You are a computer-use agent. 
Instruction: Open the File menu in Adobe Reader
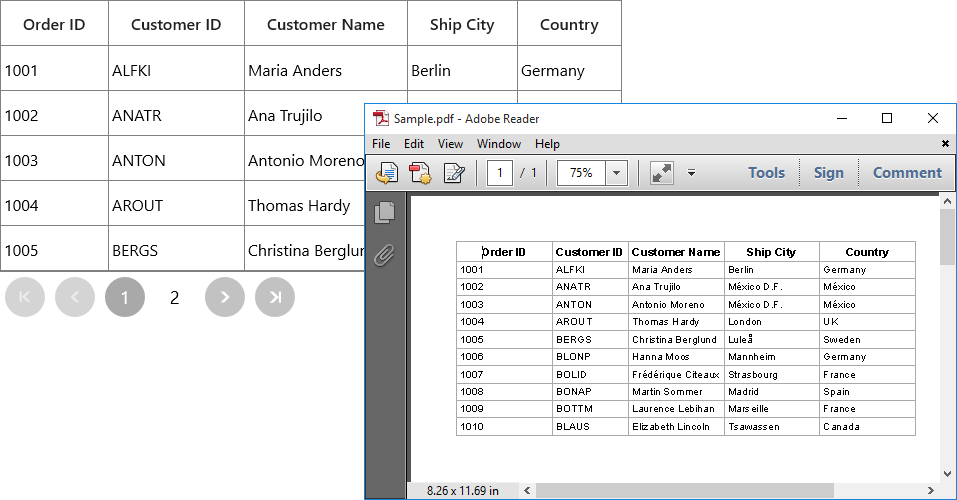(x=381, y=143)
